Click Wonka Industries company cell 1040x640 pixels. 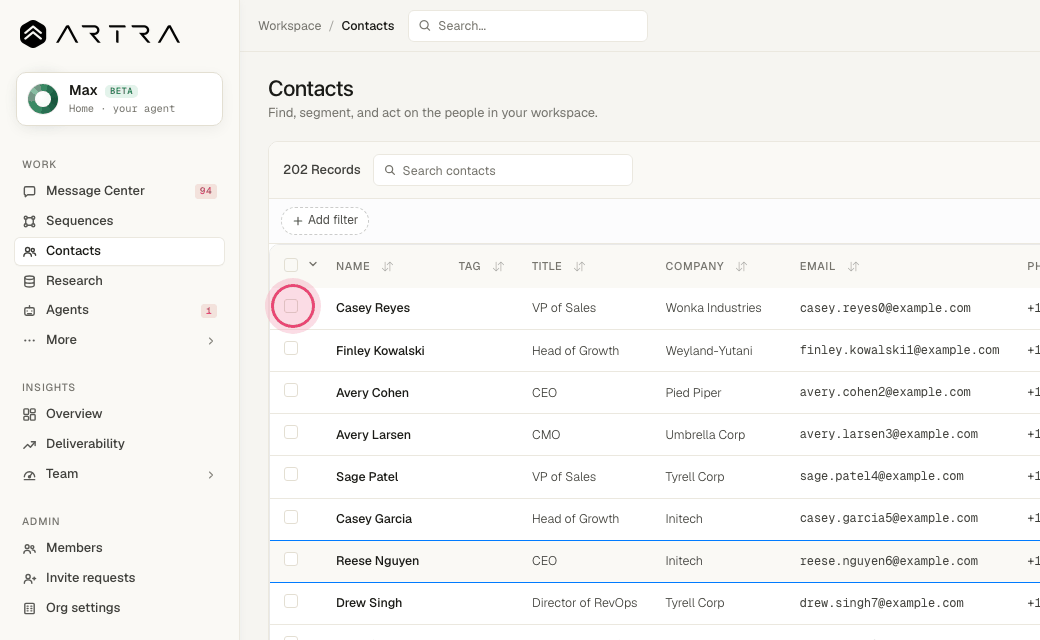click(x=713, y=308)
